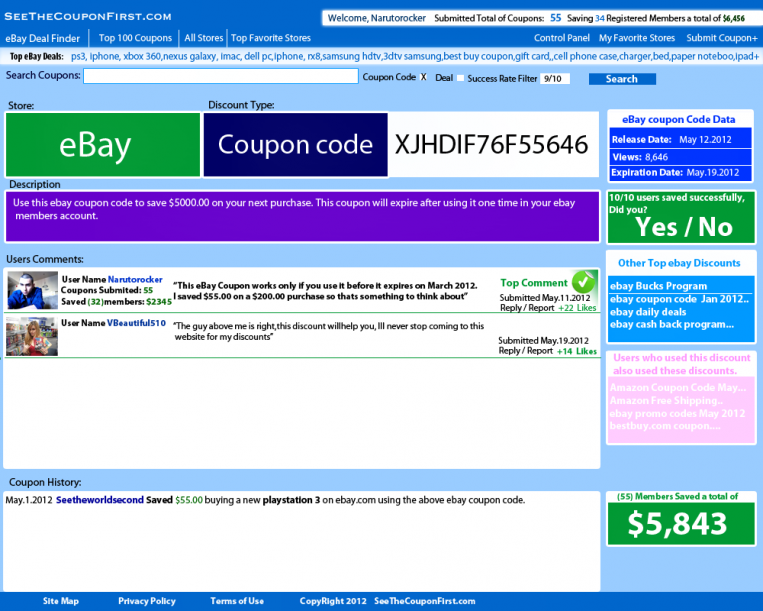Open ebay Bucks Program discount
The height and width of the screenshot is (611, 763).
tap(658, 286)
